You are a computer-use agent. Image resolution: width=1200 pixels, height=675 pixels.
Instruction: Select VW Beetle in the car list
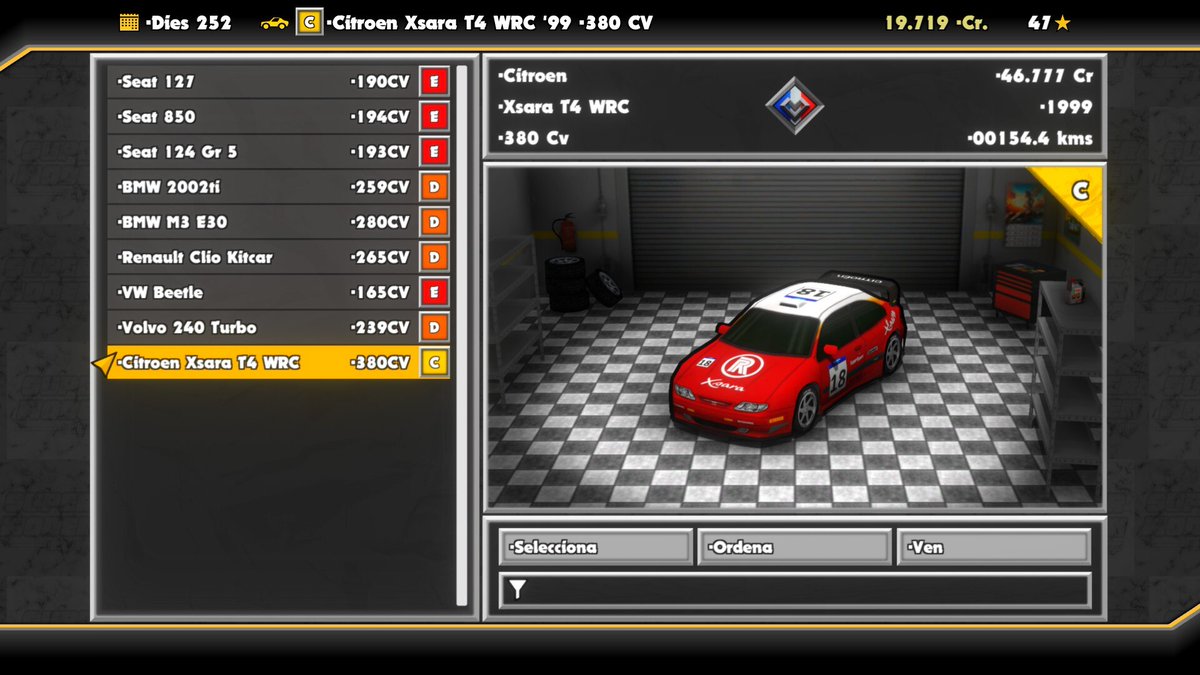point(278,292)
